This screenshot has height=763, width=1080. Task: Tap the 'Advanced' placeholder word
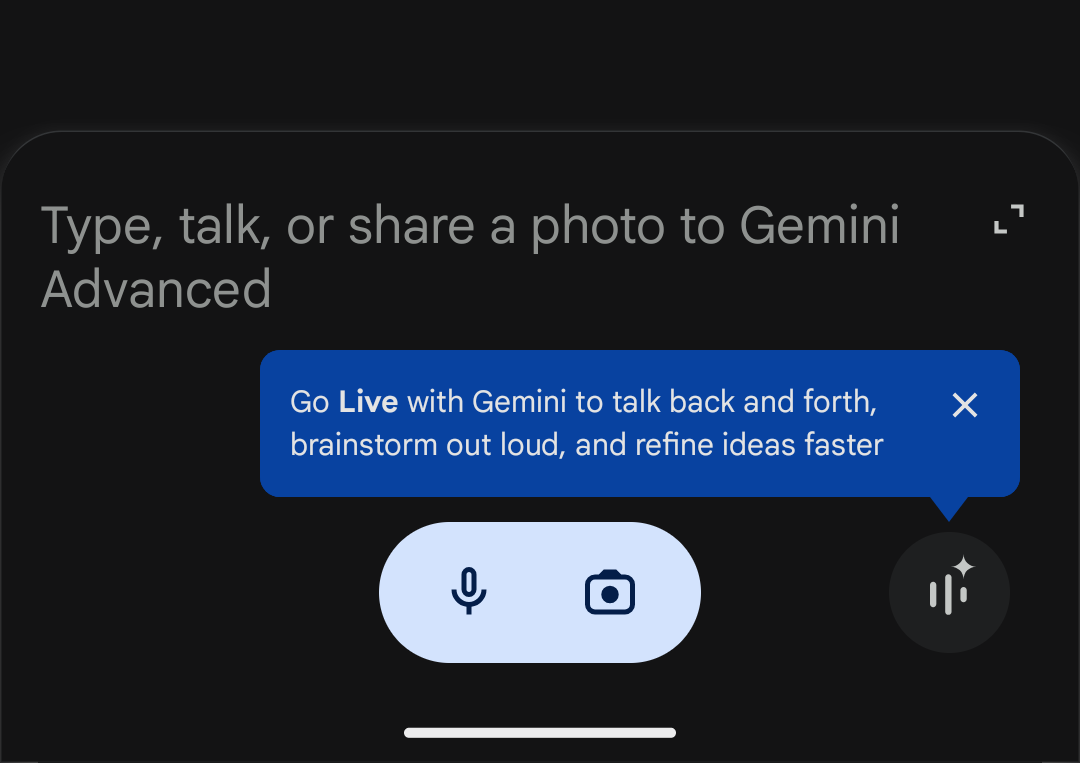156,289
